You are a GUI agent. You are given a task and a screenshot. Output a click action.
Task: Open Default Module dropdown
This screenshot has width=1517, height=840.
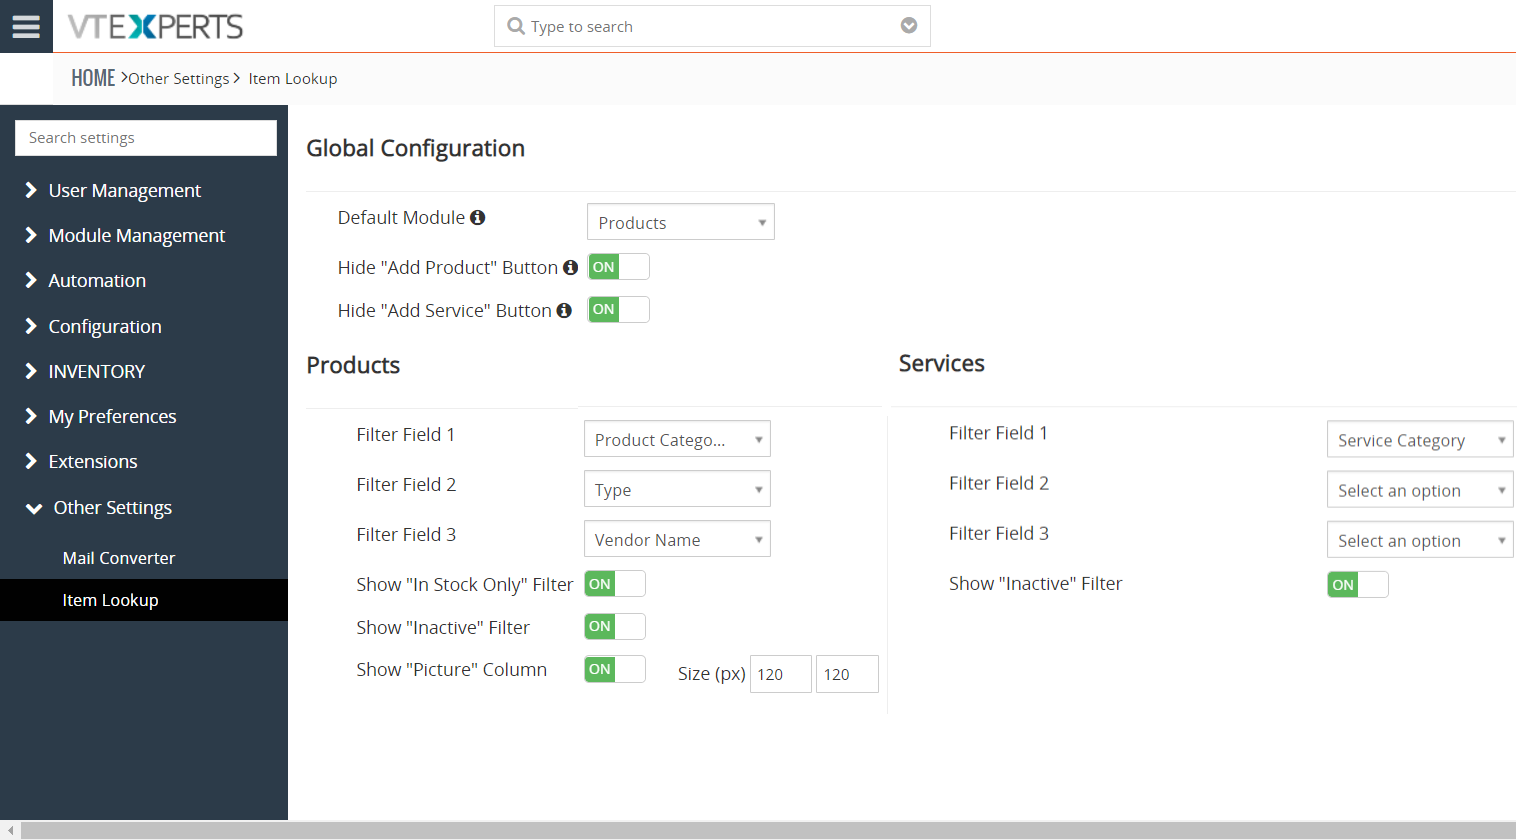(681, 222)
